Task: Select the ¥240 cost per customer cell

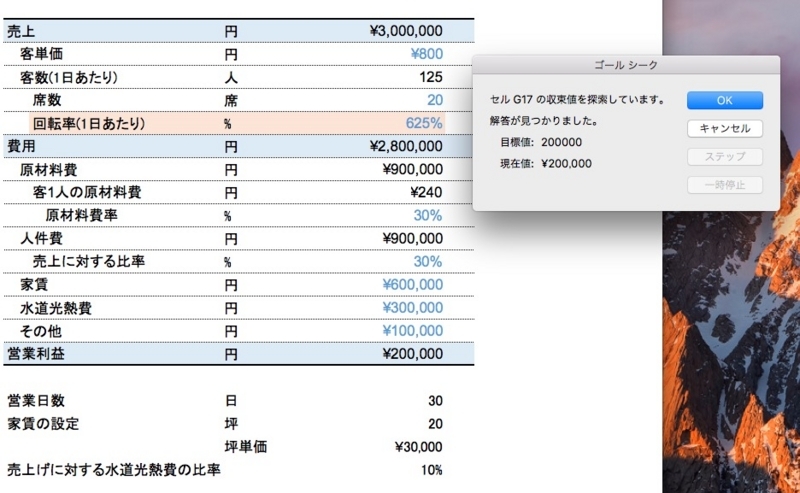Action: click(x=426, y=192)
